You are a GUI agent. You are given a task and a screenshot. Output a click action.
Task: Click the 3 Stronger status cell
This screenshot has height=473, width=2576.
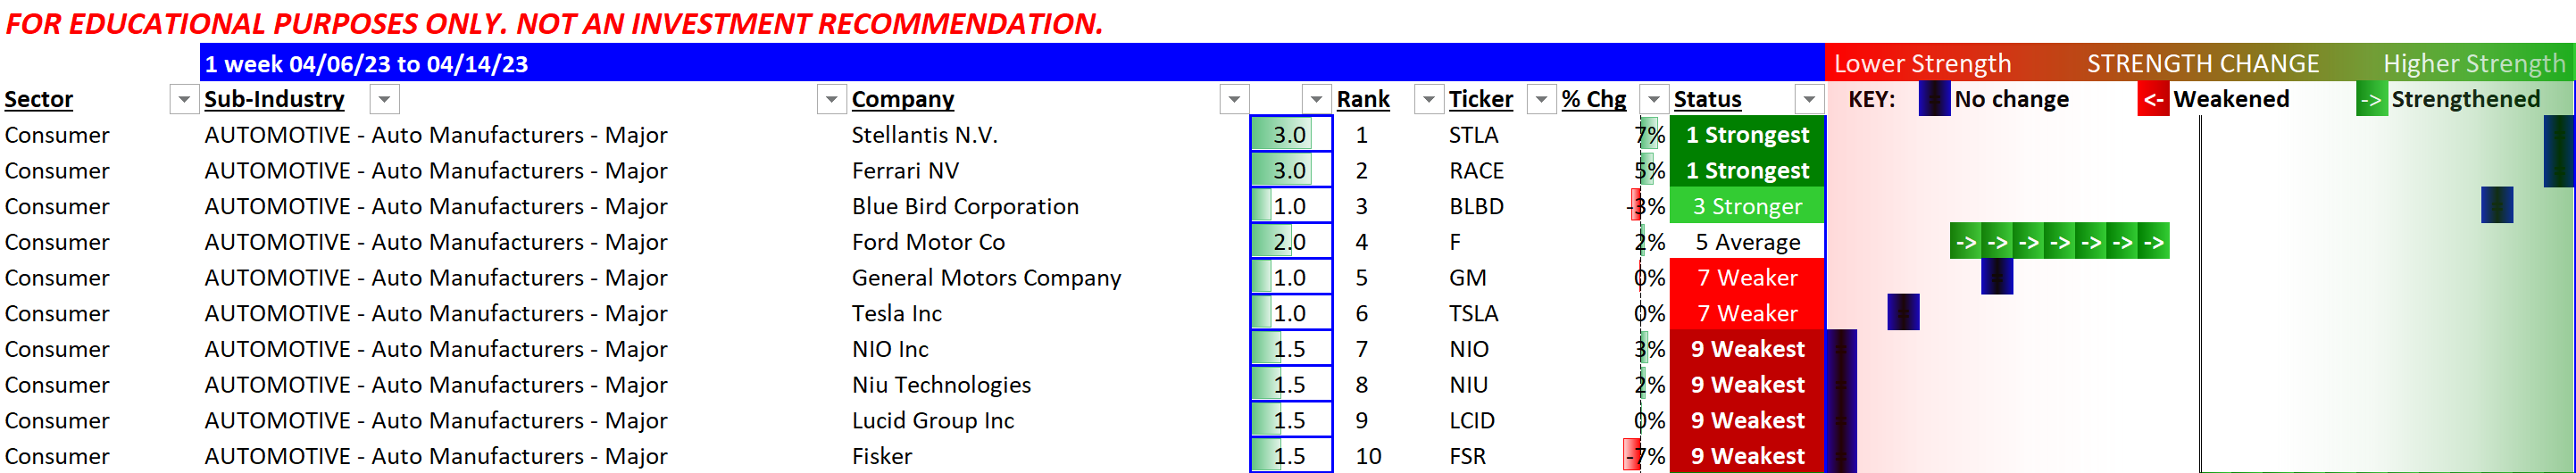(1747, 206)
